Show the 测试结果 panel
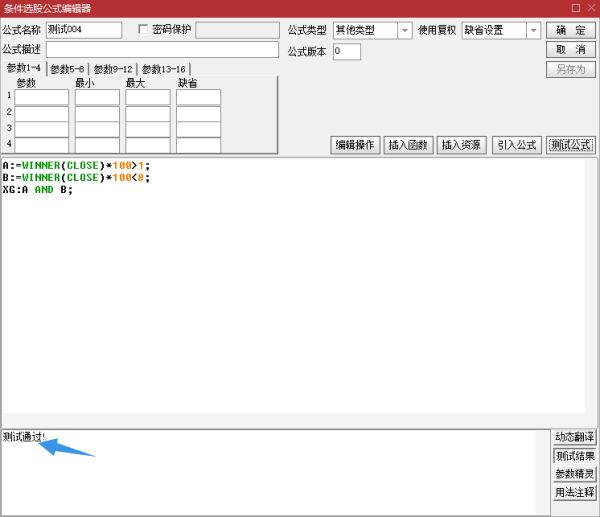The height and width of the screenshot is (517, 600). pos(575,456)
